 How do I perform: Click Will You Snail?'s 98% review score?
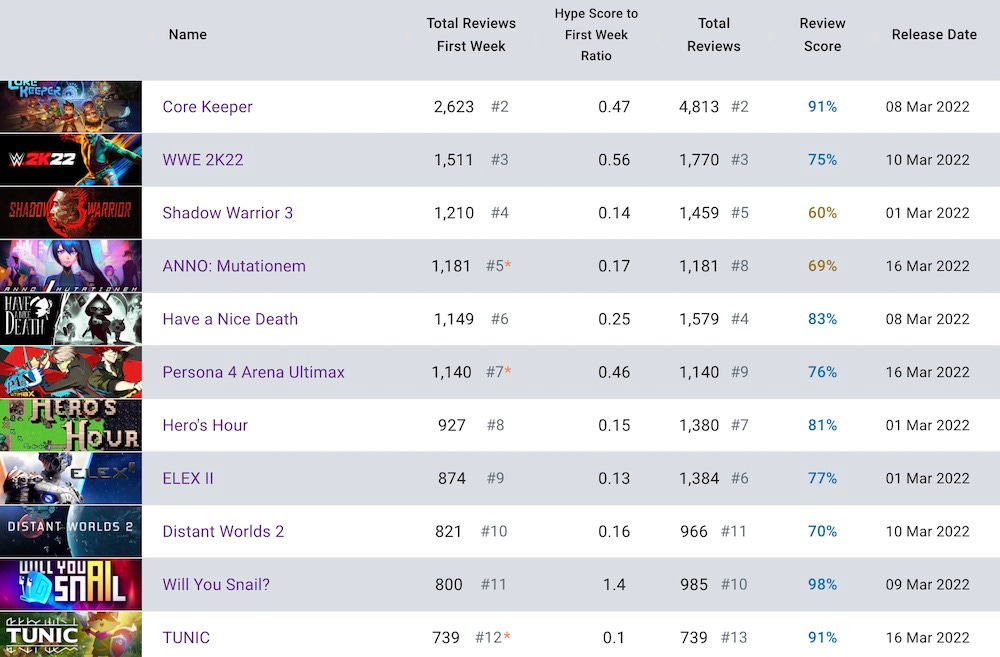(823, 584)
